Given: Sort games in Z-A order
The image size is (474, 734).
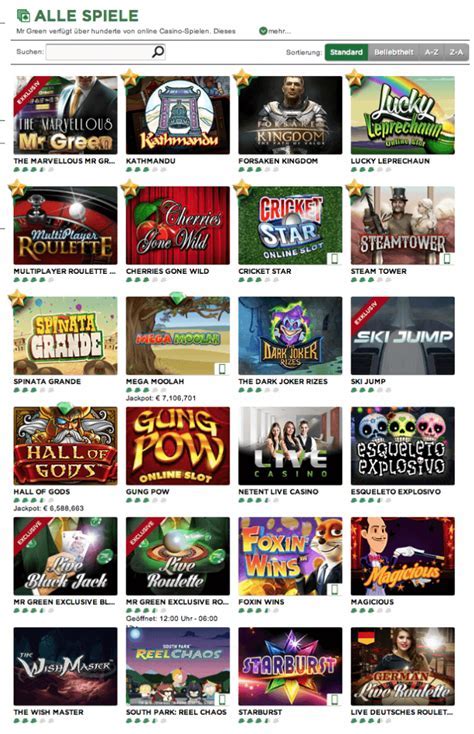Looking at the screenshot, I should point(456,52).
